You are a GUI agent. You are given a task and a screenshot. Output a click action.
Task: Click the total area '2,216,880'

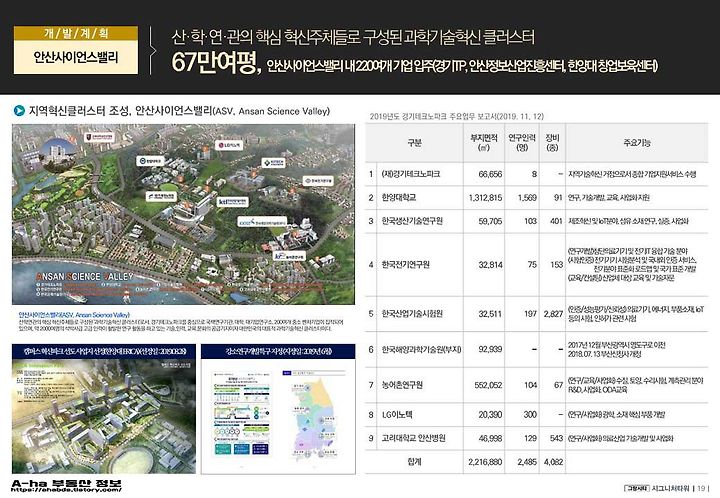[x=485, y=462]
